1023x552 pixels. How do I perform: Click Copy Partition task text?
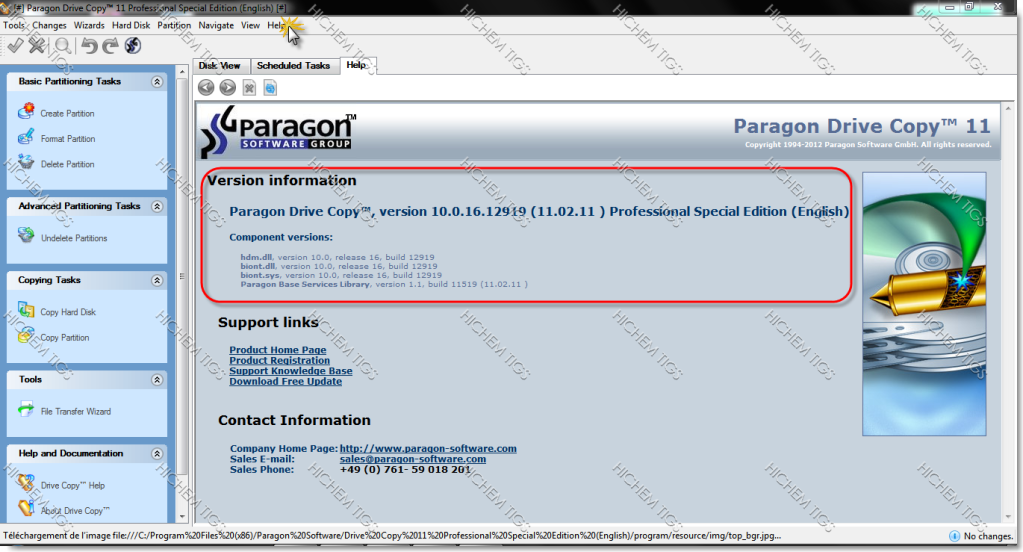coord(65,337)
